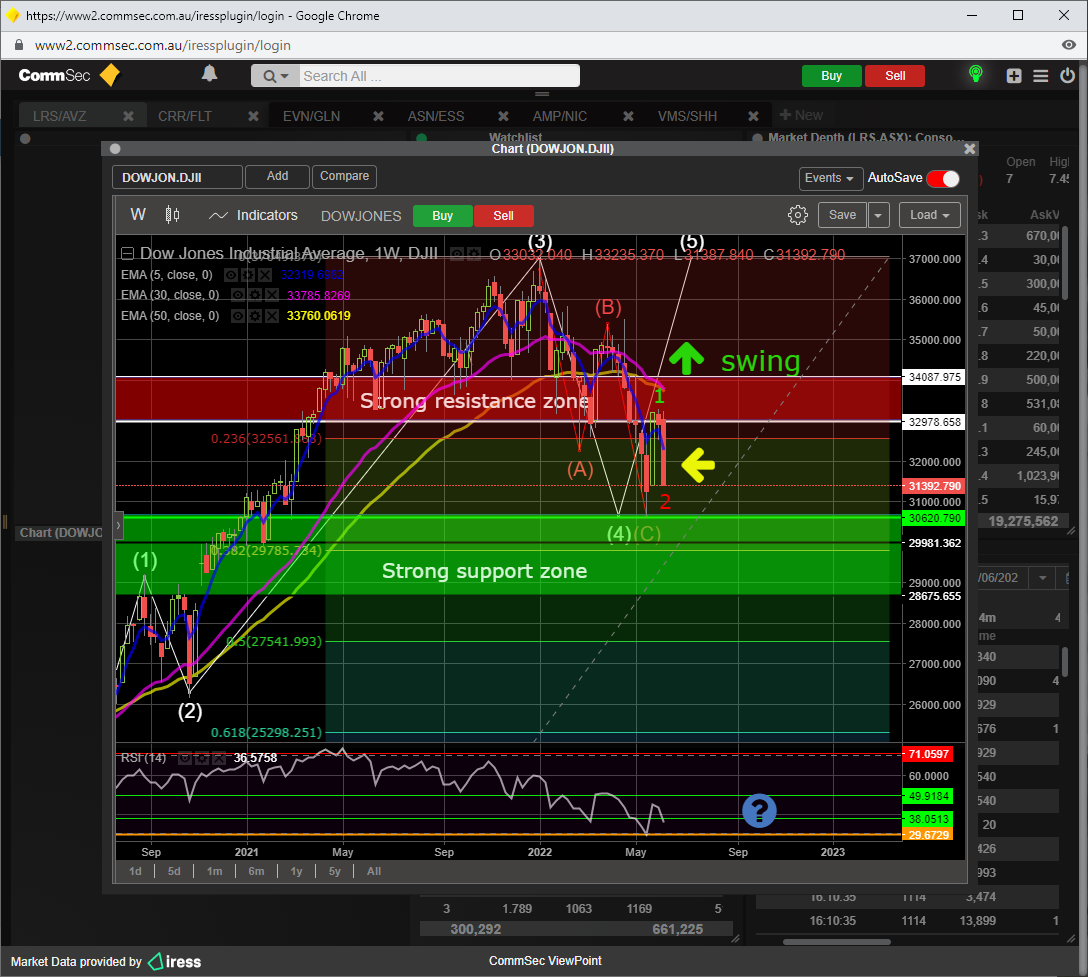Click the notifications bell icon

click(x=209, y=74)
